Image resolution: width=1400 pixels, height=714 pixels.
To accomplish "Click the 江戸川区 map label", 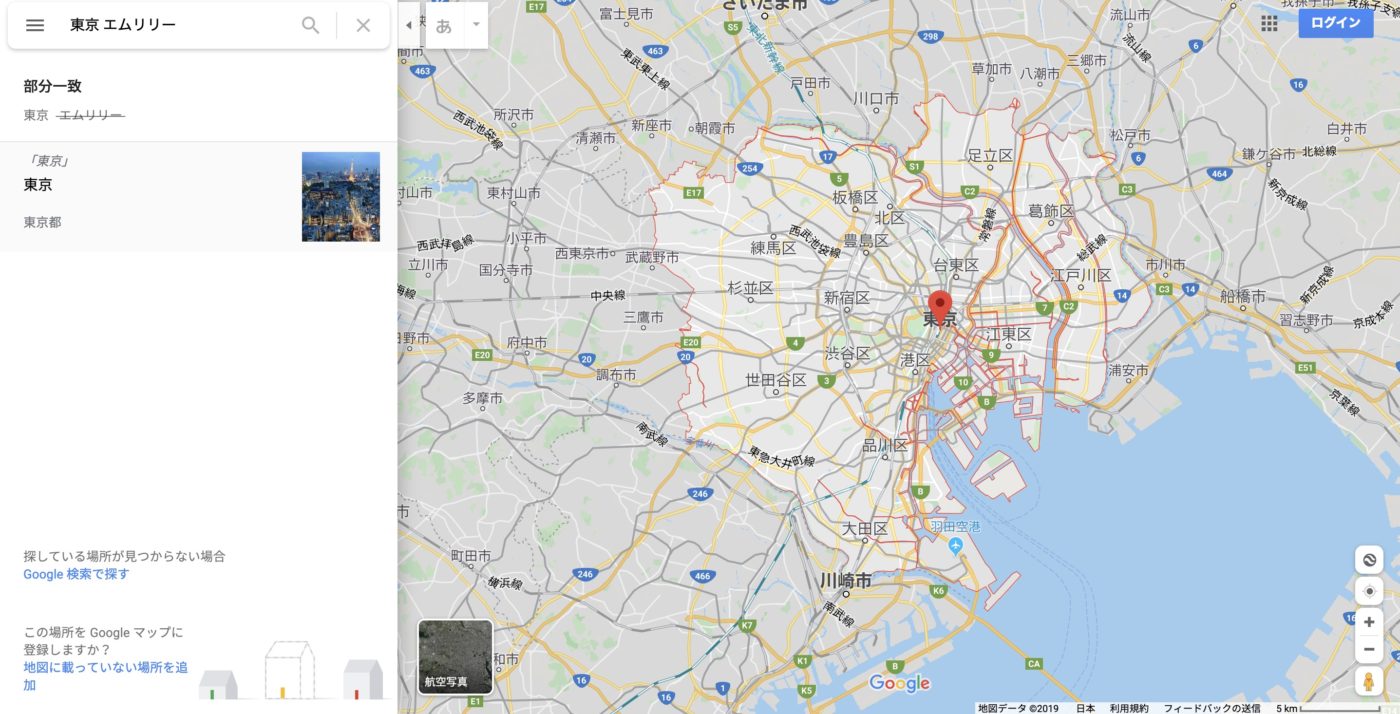I will click(x=1081, y=275).
